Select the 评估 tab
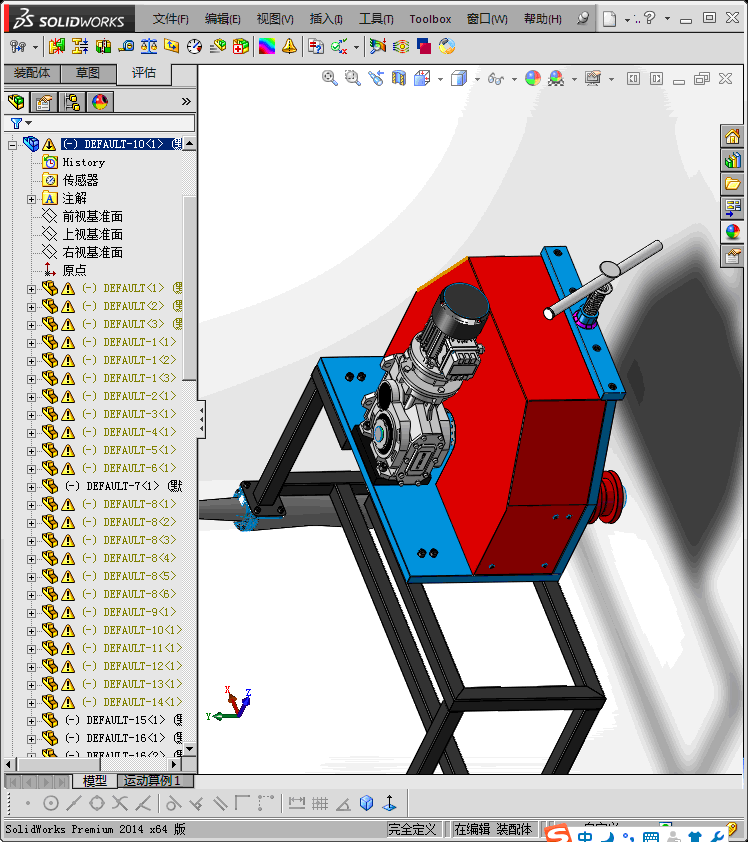 [x=144, y=73]
